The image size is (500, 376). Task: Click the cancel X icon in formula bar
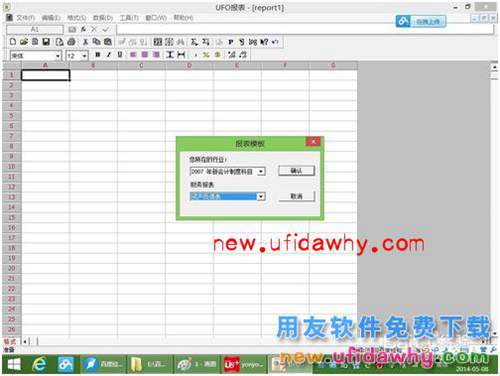[x=94, y=29]
